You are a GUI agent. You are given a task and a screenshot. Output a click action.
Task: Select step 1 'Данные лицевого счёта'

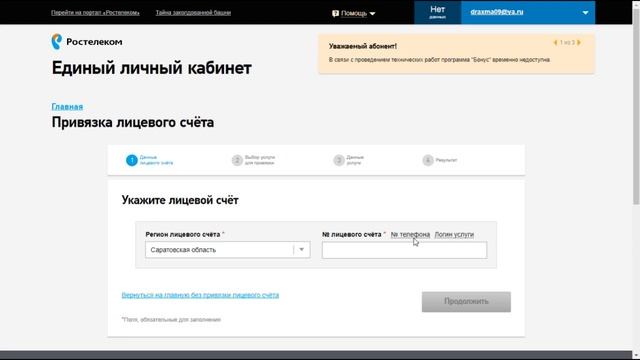pyautogui.click(x=149, y=160)
